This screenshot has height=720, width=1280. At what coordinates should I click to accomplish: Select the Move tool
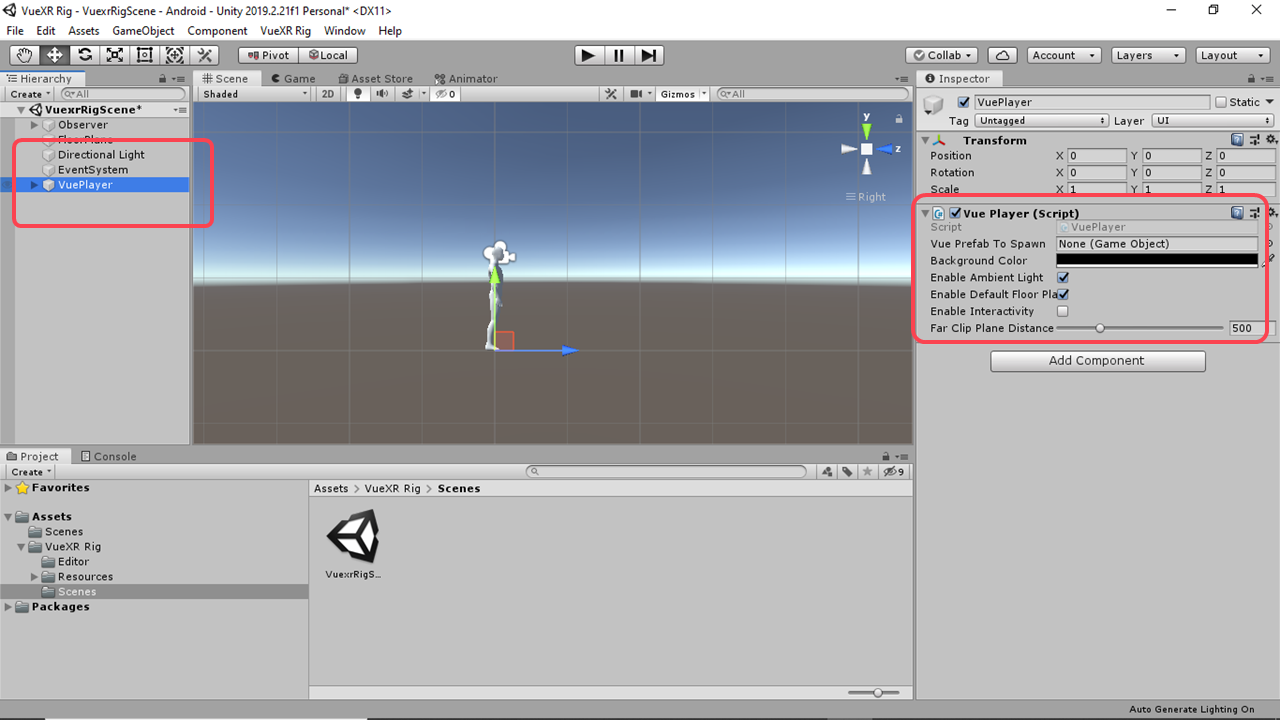[x=54, y=55]
